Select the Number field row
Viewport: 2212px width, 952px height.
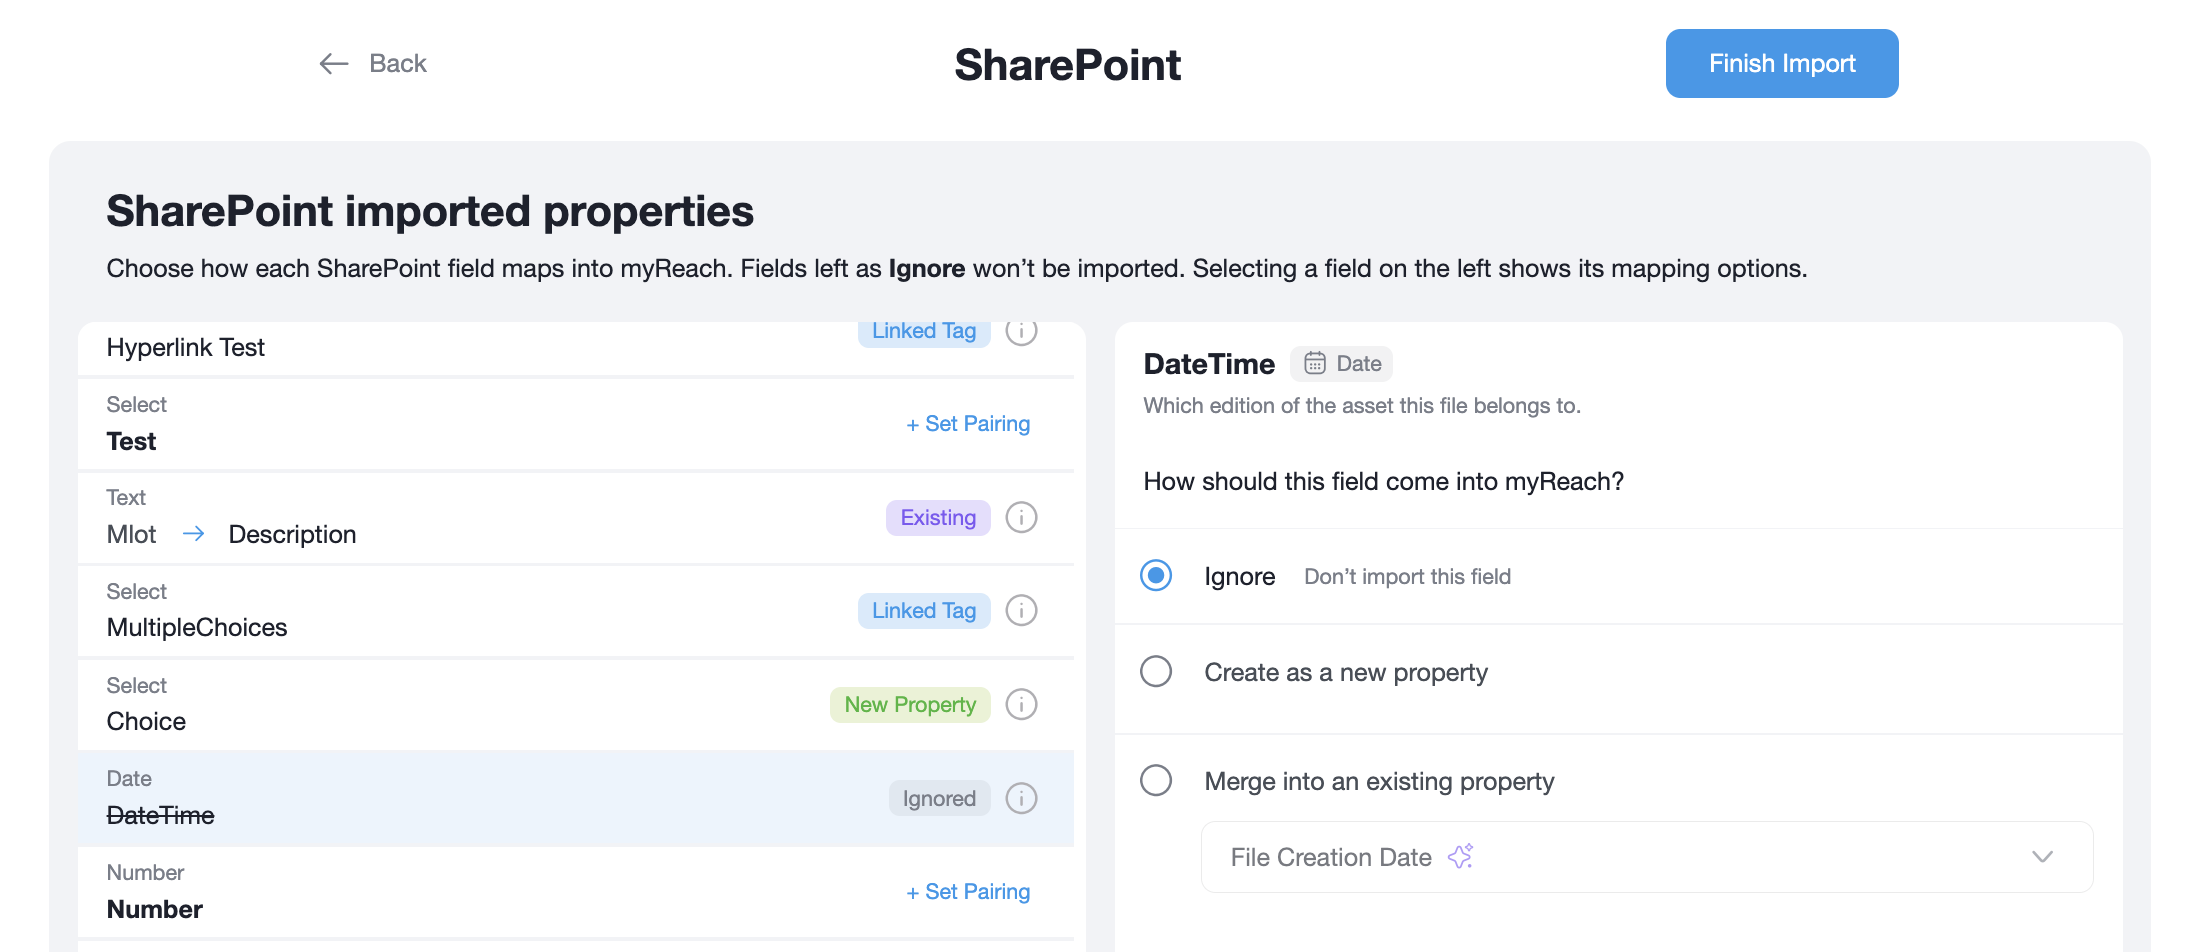coord(576,892)
